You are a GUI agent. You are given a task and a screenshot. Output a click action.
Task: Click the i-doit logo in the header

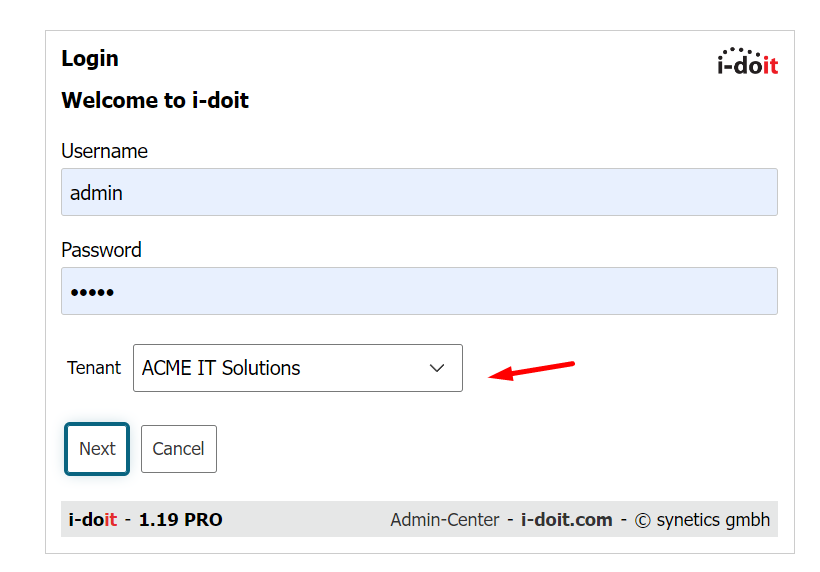pos(747,62)
